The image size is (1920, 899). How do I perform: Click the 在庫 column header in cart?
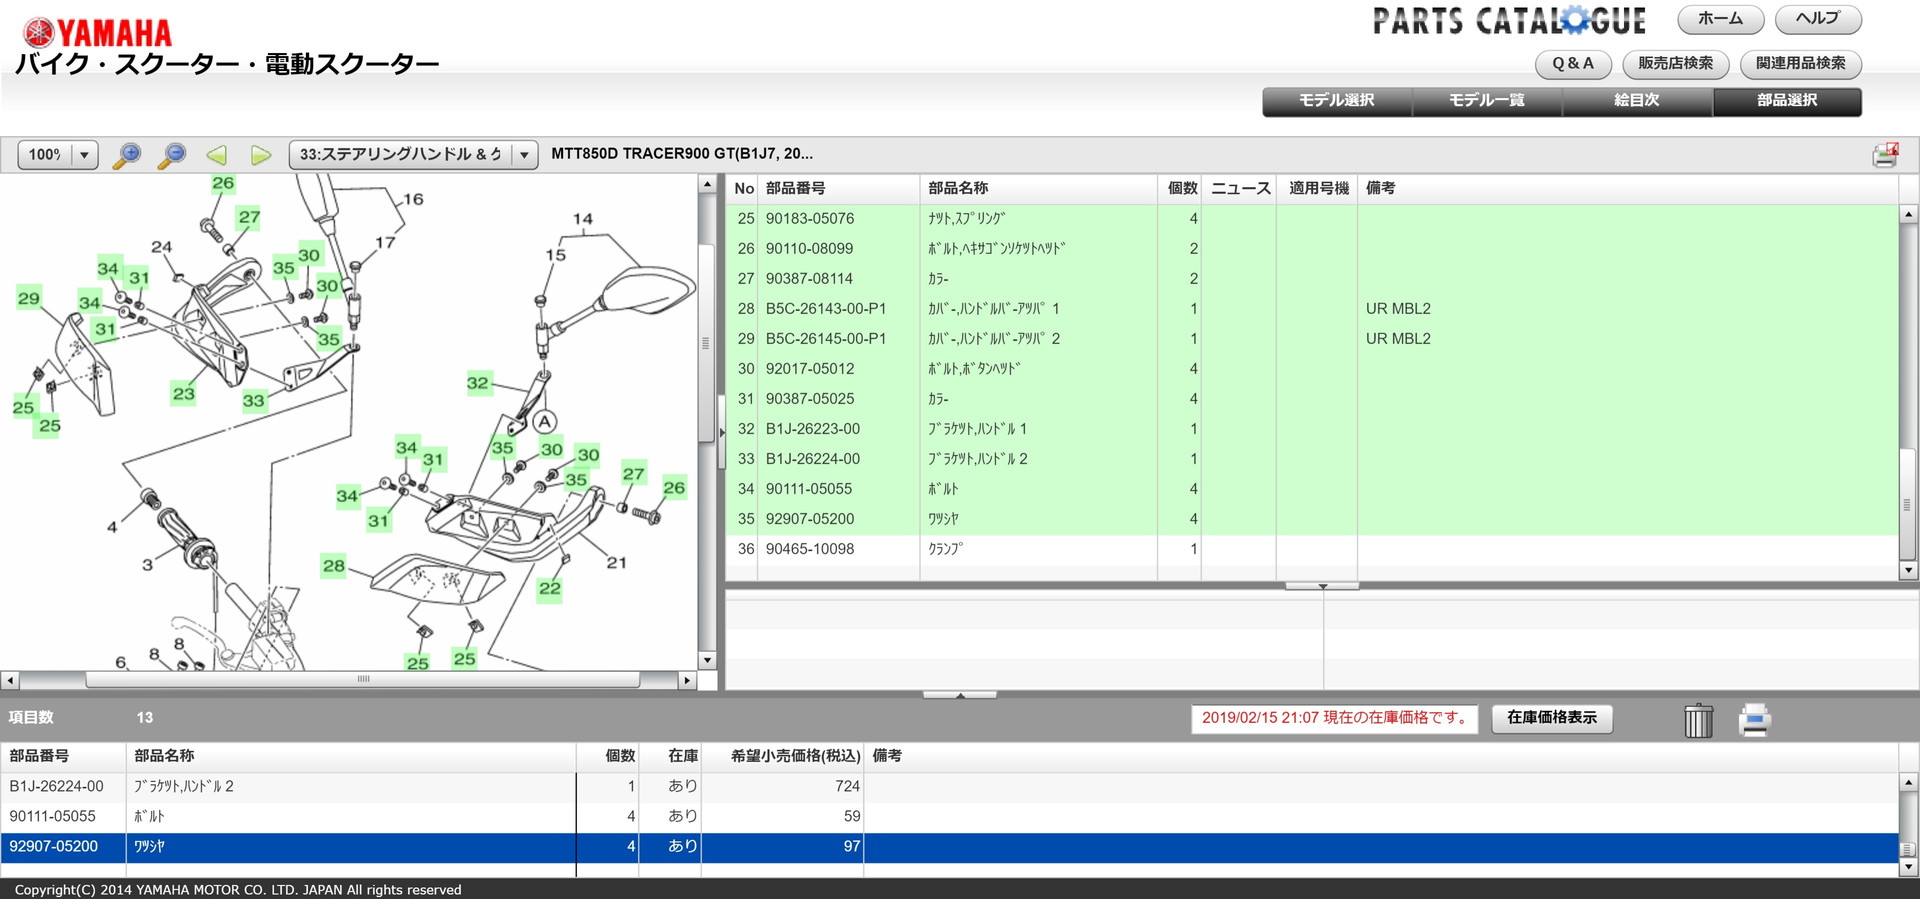(670, 757)
